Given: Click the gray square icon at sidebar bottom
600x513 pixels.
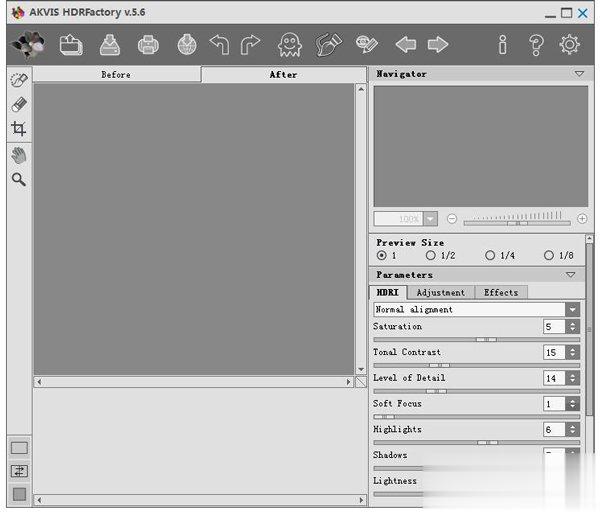Looking at the screenshot, I should click(x=20, y=494).
